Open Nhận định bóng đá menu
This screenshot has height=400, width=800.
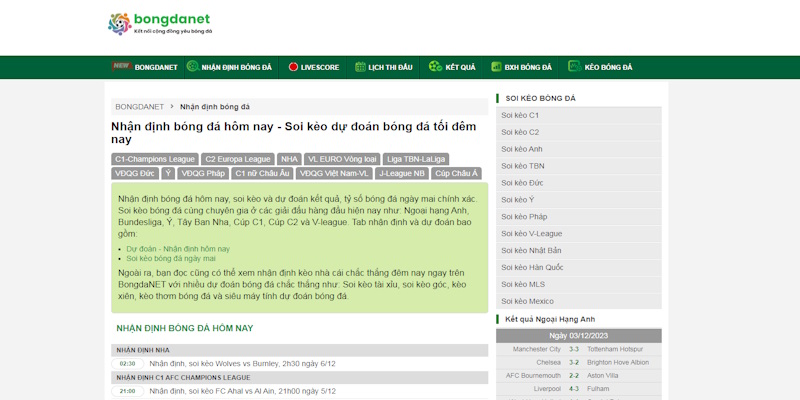(x=236, y=67)
